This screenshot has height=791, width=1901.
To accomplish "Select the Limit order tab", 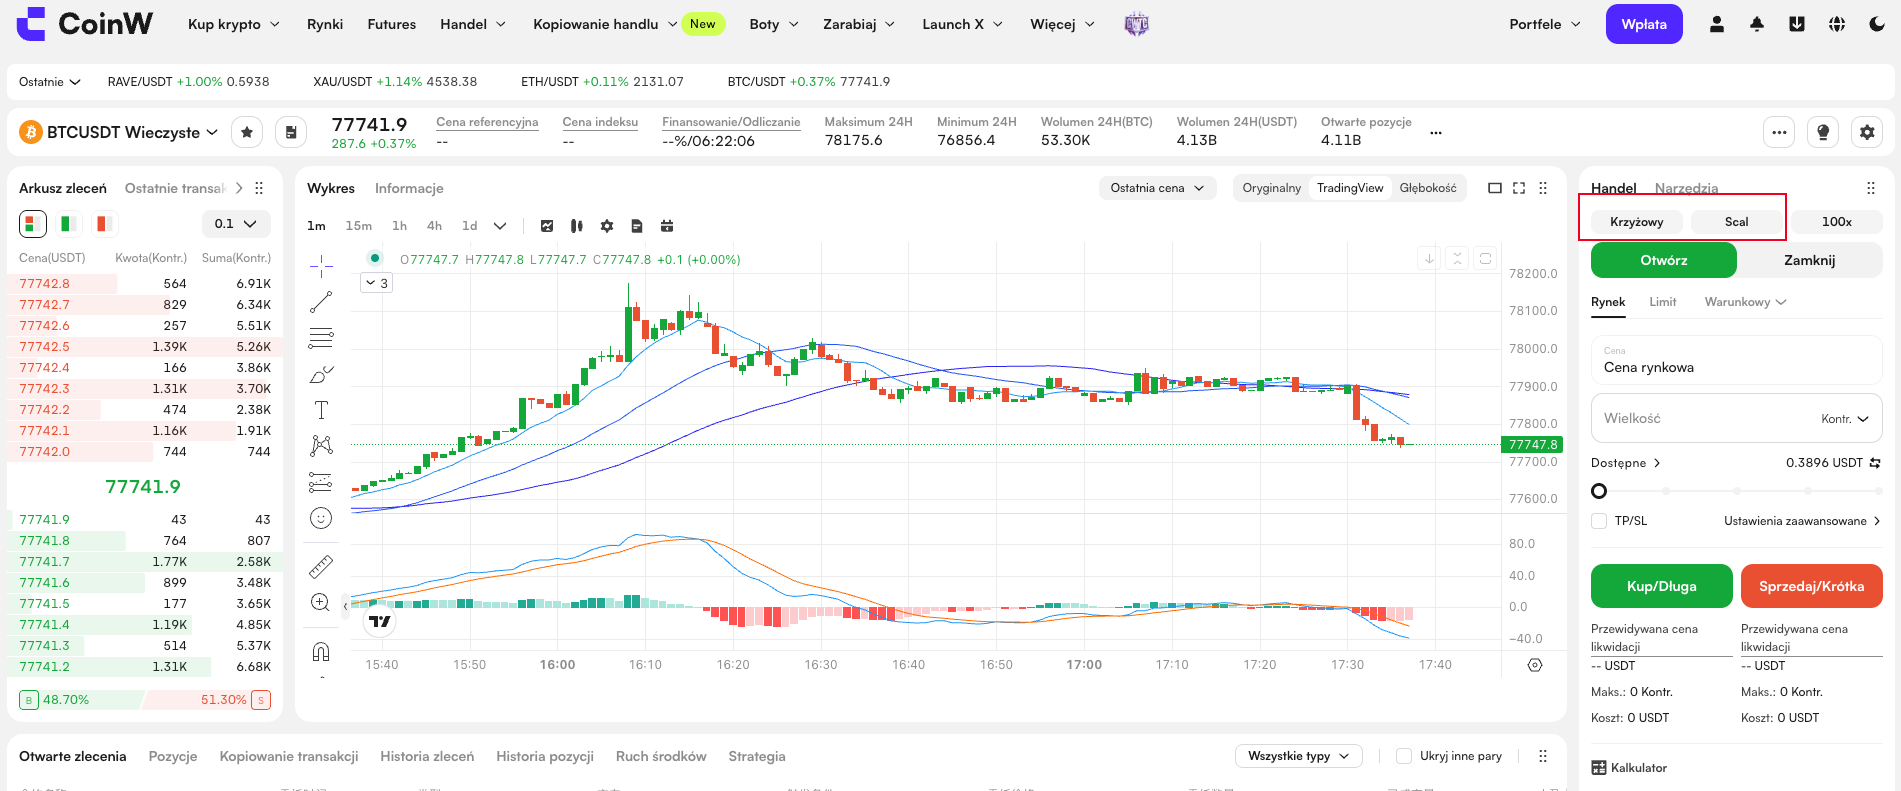I will pyautogui.click(x=1663, y=302).
